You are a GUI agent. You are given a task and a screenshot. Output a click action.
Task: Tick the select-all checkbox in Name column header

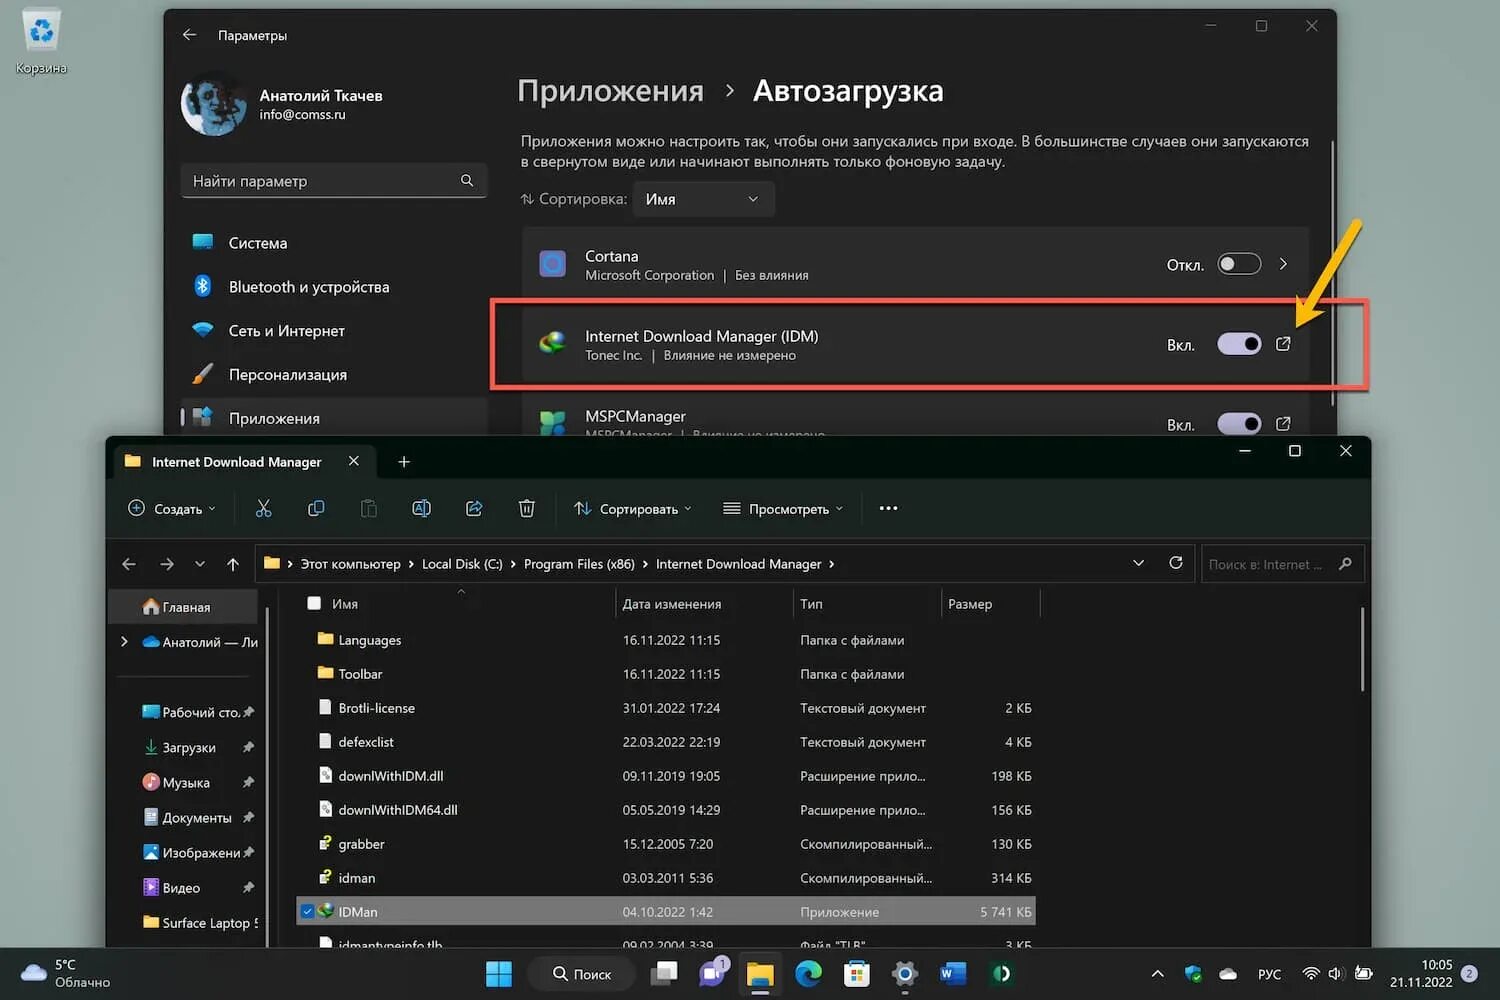(x=314, y=604)
